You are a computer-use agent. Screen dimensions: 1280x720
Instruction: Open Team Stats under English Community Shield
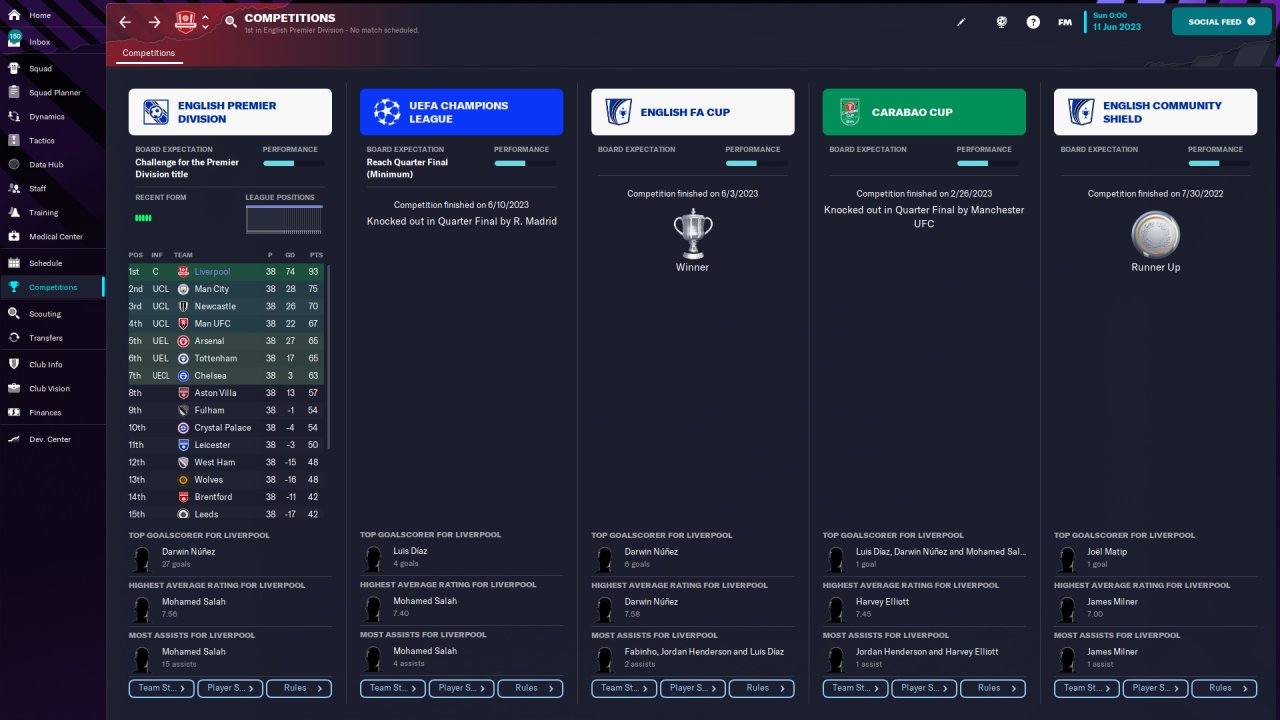[x=1087, y=688]
